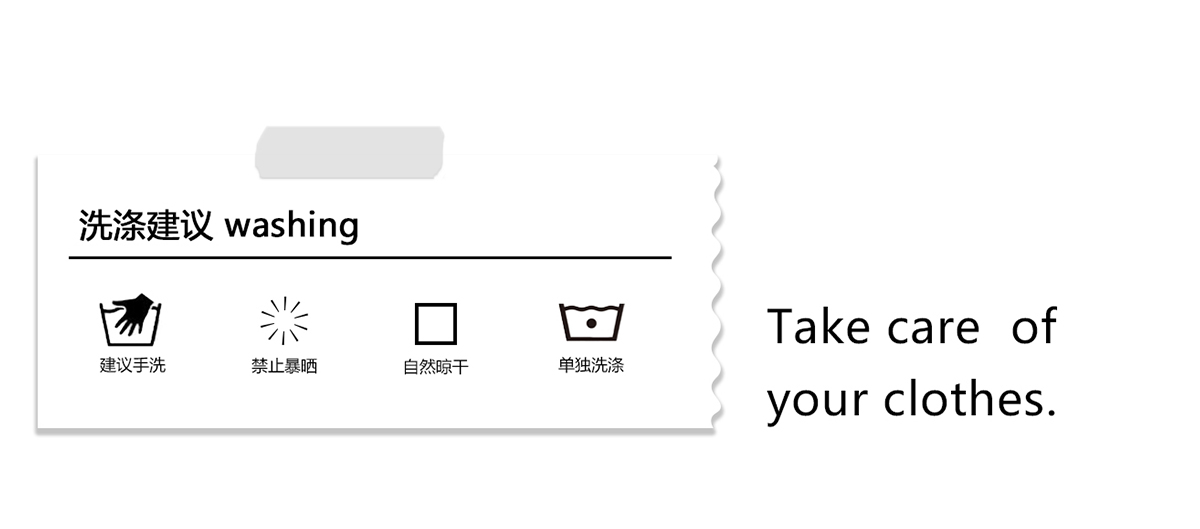The height and width of the screenshot is (529, 1200).
Task: Click the hand inside the wash tub
Action: 131,314
